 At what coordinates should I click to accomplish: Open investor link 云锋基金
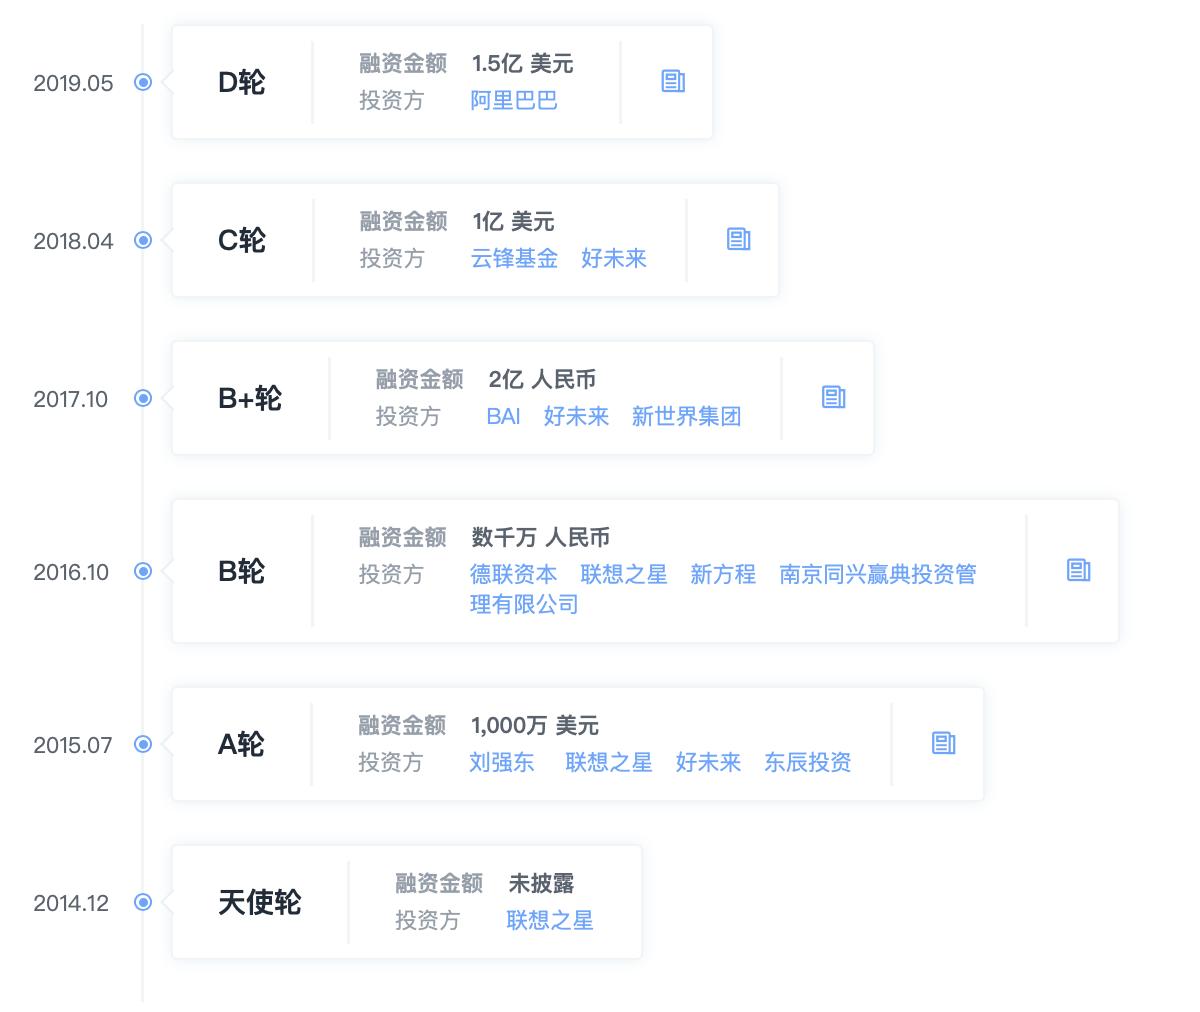pos(514,259)
